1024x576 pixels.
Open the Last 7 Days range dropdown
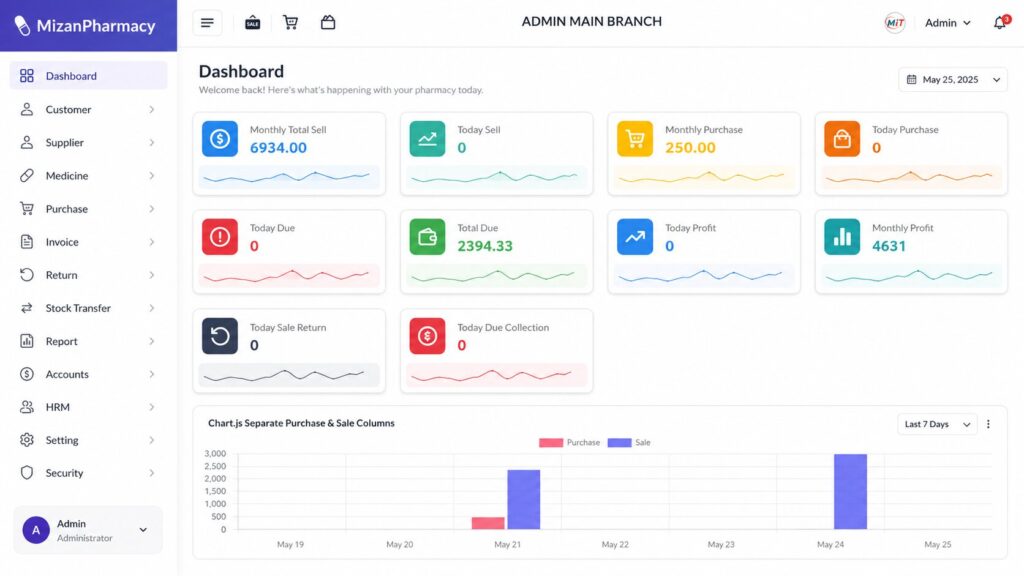[x=937, y=424]
